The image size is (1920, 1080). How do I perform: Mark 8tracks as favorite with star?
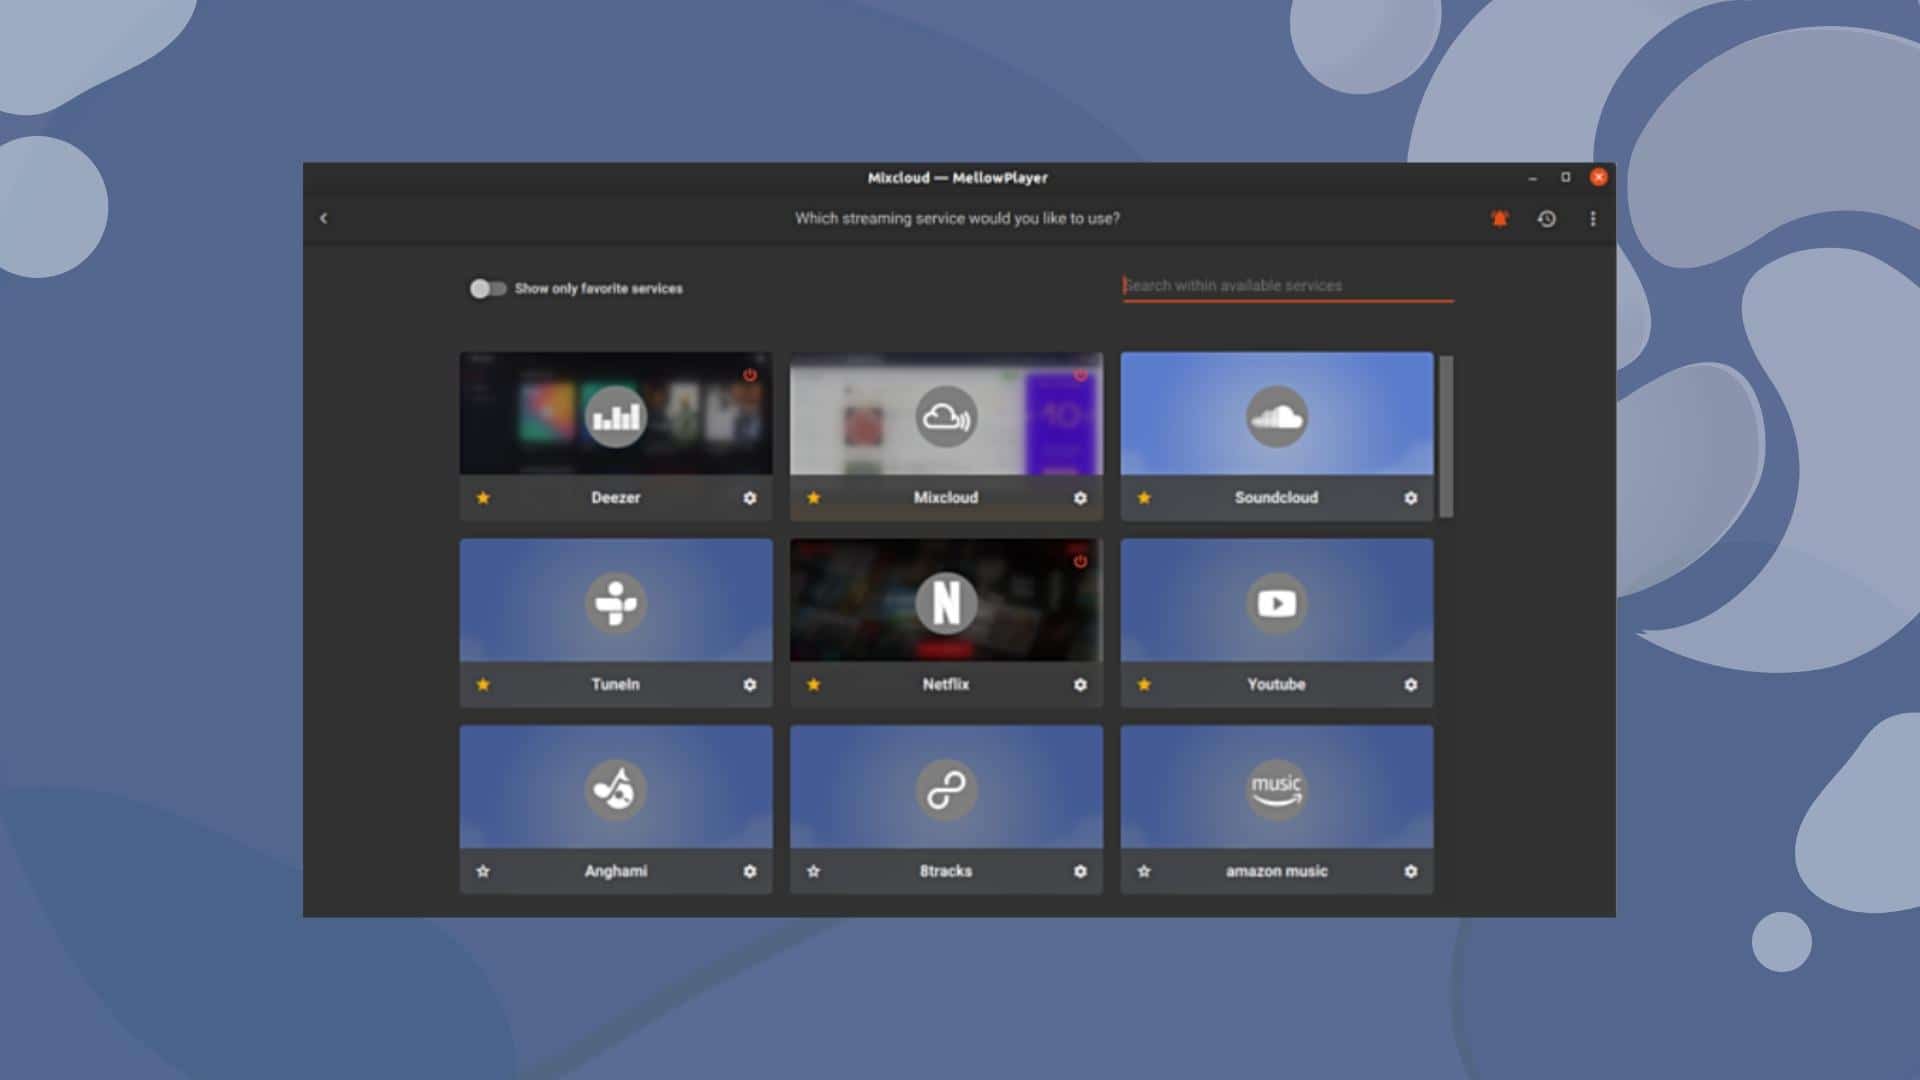814,871
